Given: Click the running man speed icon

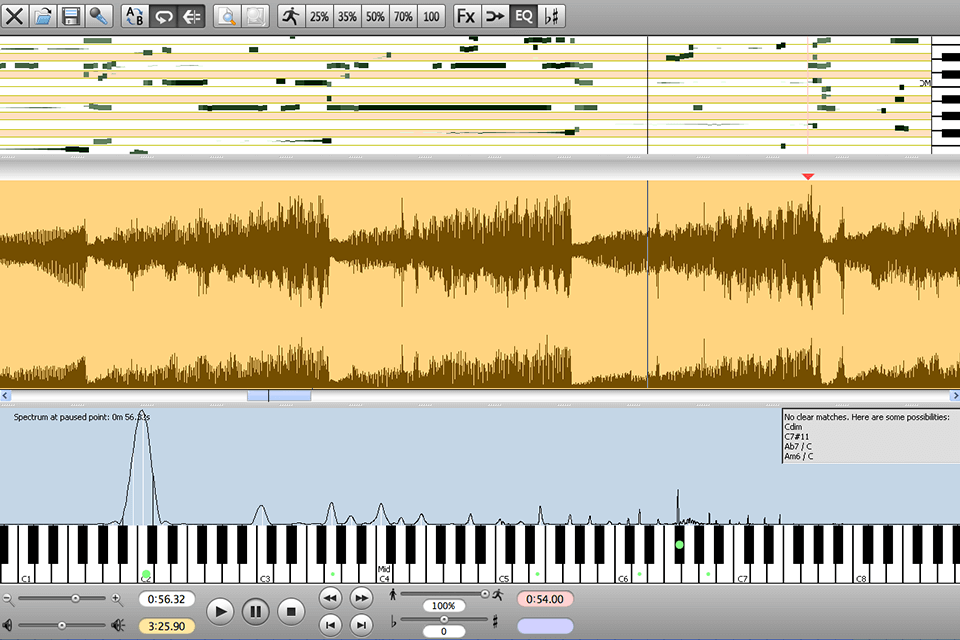Looking at the screenshot, I should coord(290,16).
